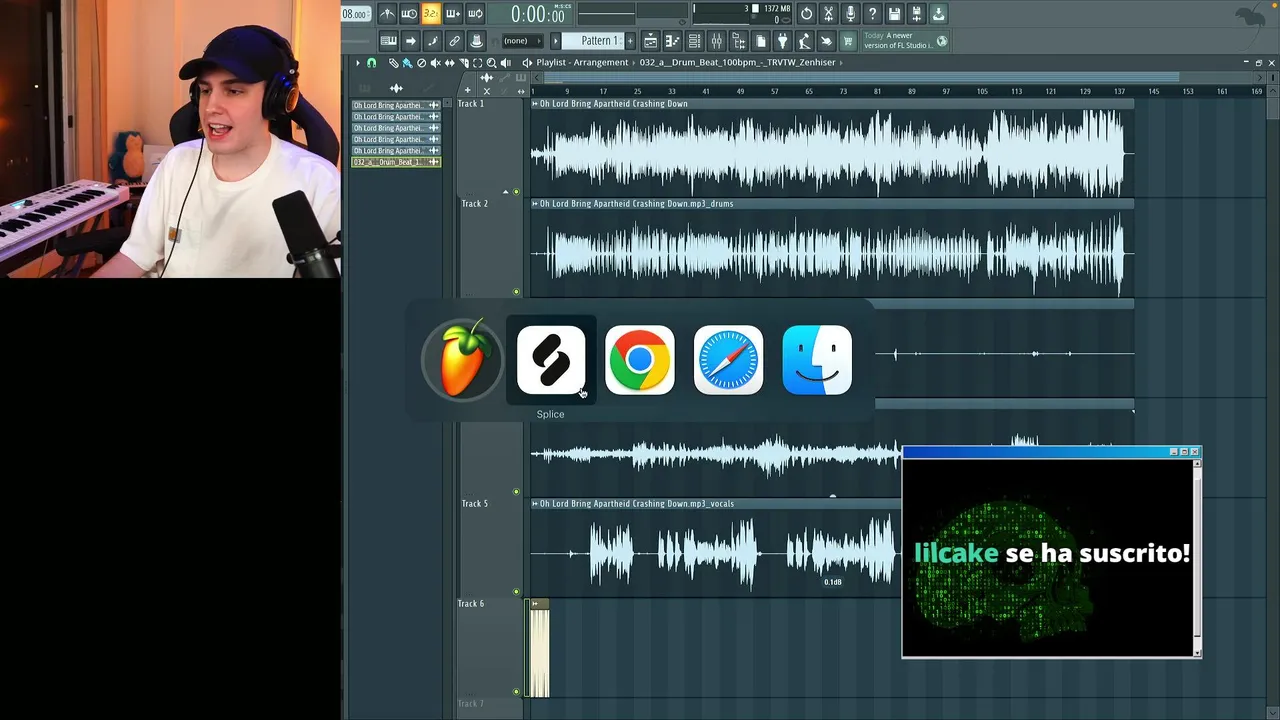This screenshot has width=1280, height=720.
Task: Mute Track 1 via its green LED
Action: coord(516,192)
